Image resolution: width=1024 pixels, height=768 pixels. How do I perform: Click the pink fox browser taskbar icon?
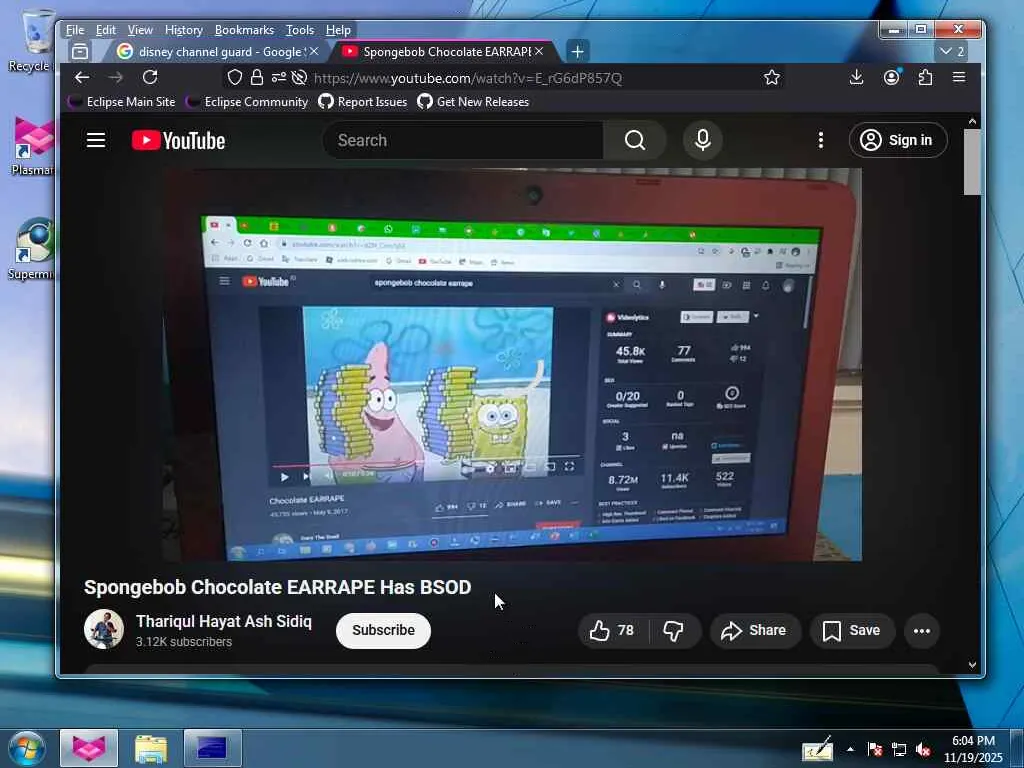coord(89,748)
